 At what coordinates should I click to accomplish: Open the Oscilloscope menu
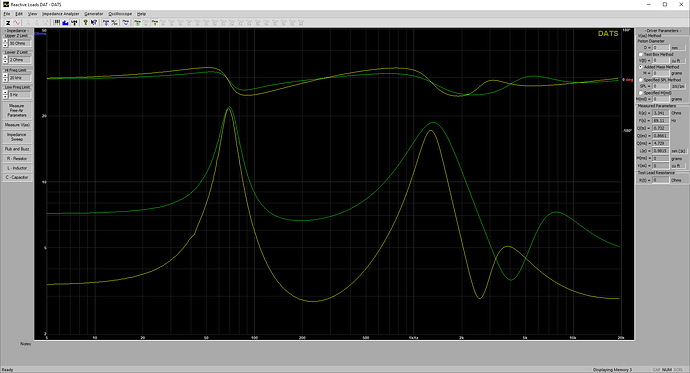(120, 14)
